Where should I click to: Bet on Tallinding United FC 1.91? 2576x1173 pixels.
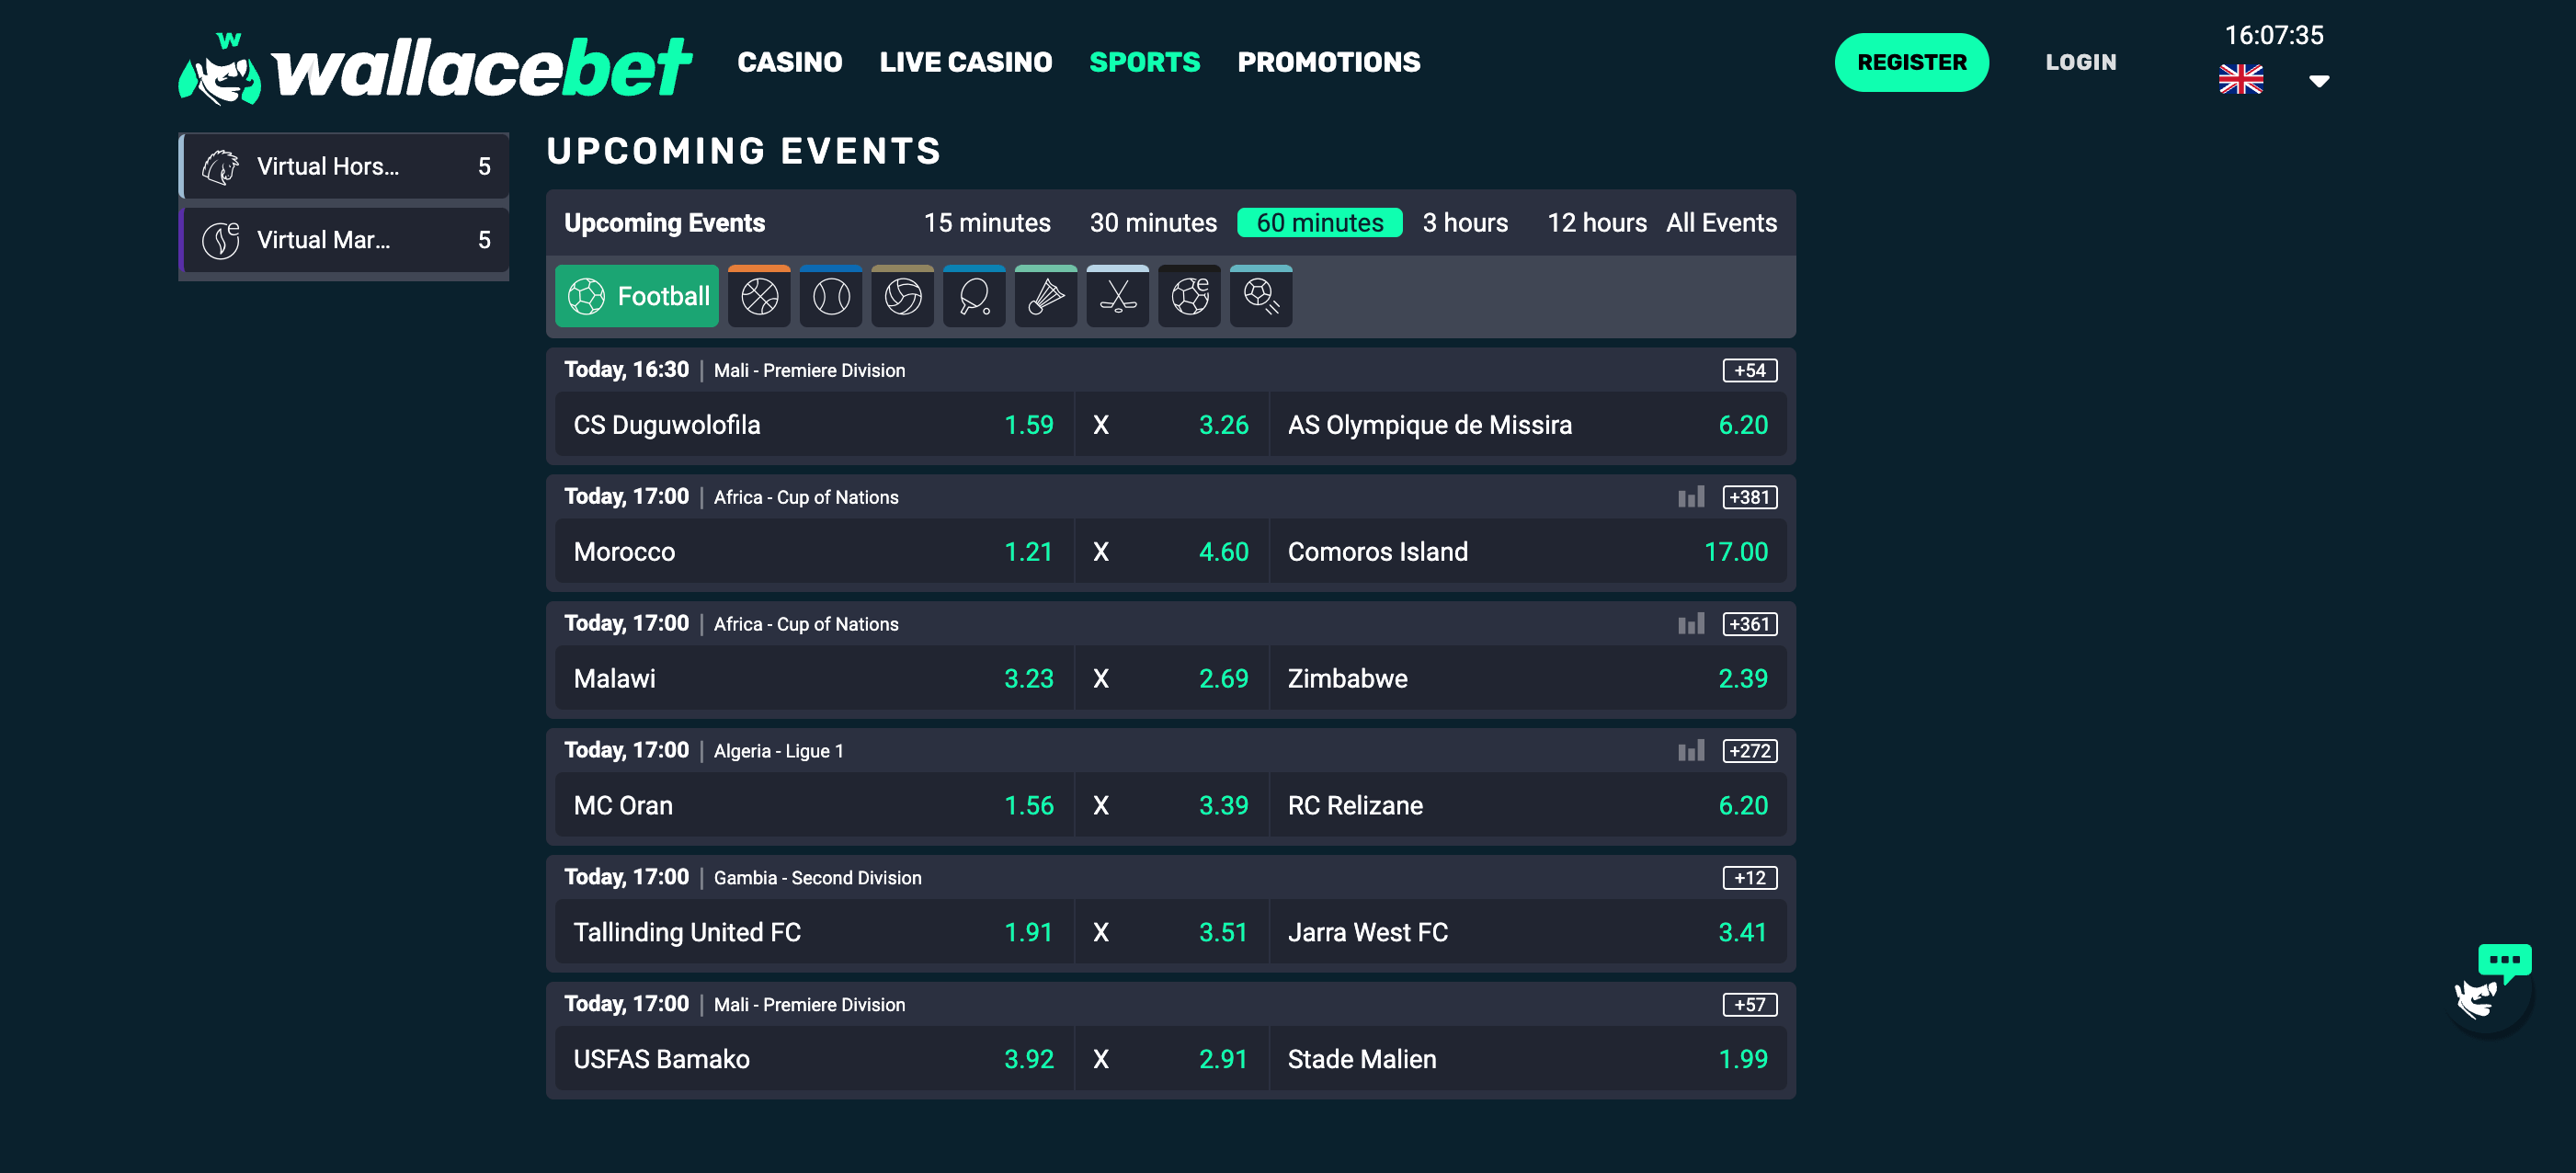coord(814,933)
